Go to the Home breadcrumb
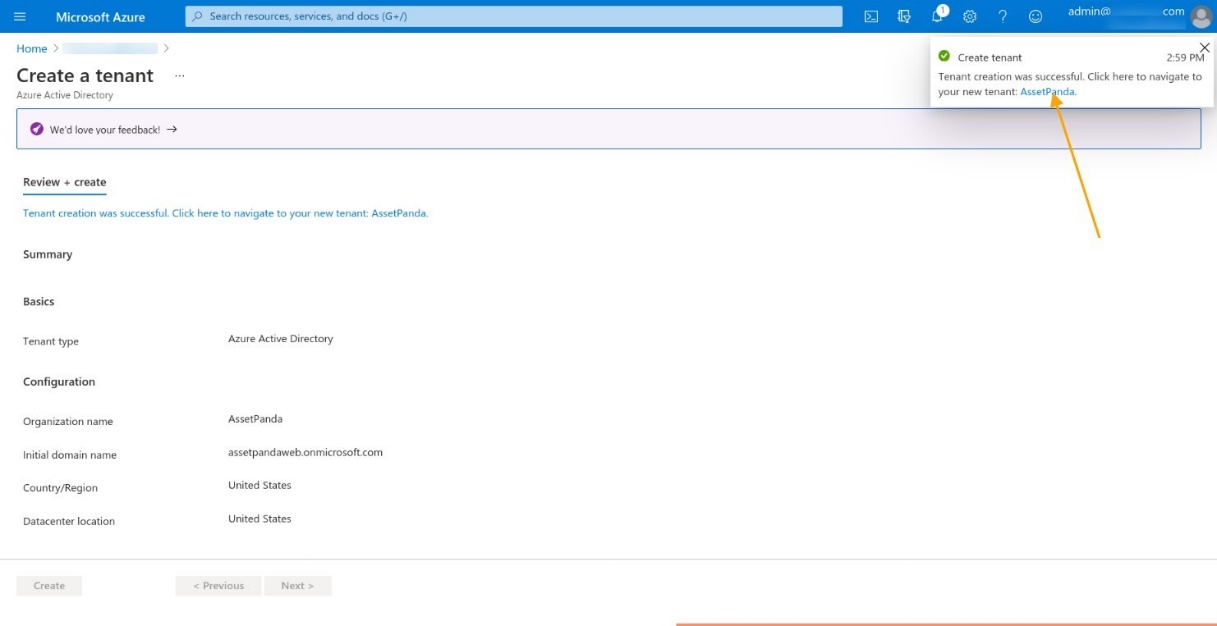The height and width of the screenshot is (626, 1217). [32, 49]
